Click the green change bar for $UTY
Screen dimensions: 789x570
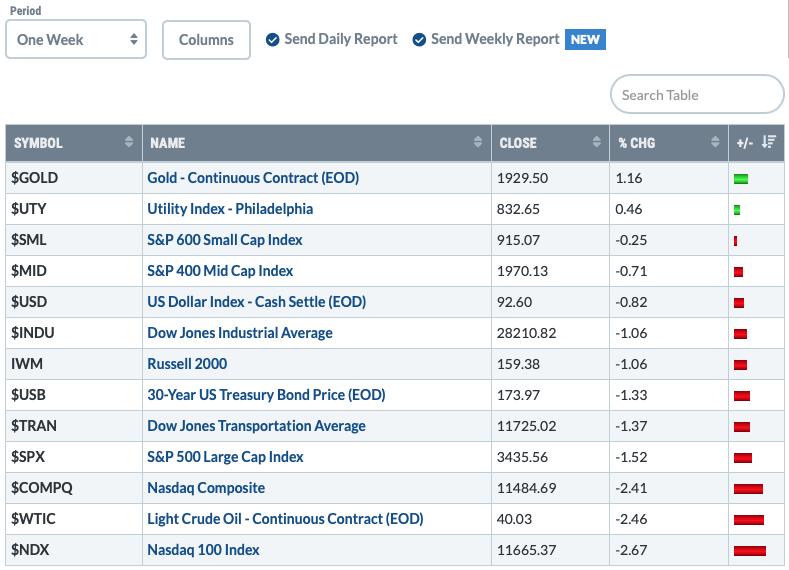(737, 210)
